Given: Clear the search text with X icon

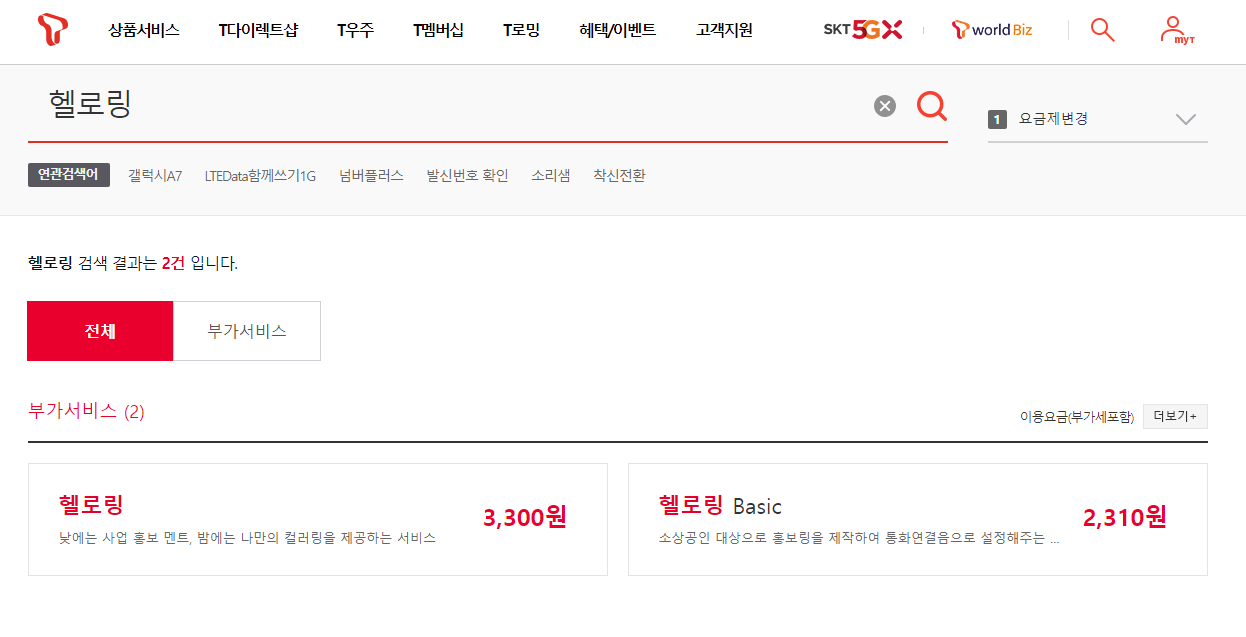Looking at the screenshot, I should click(x=885, y=106).
